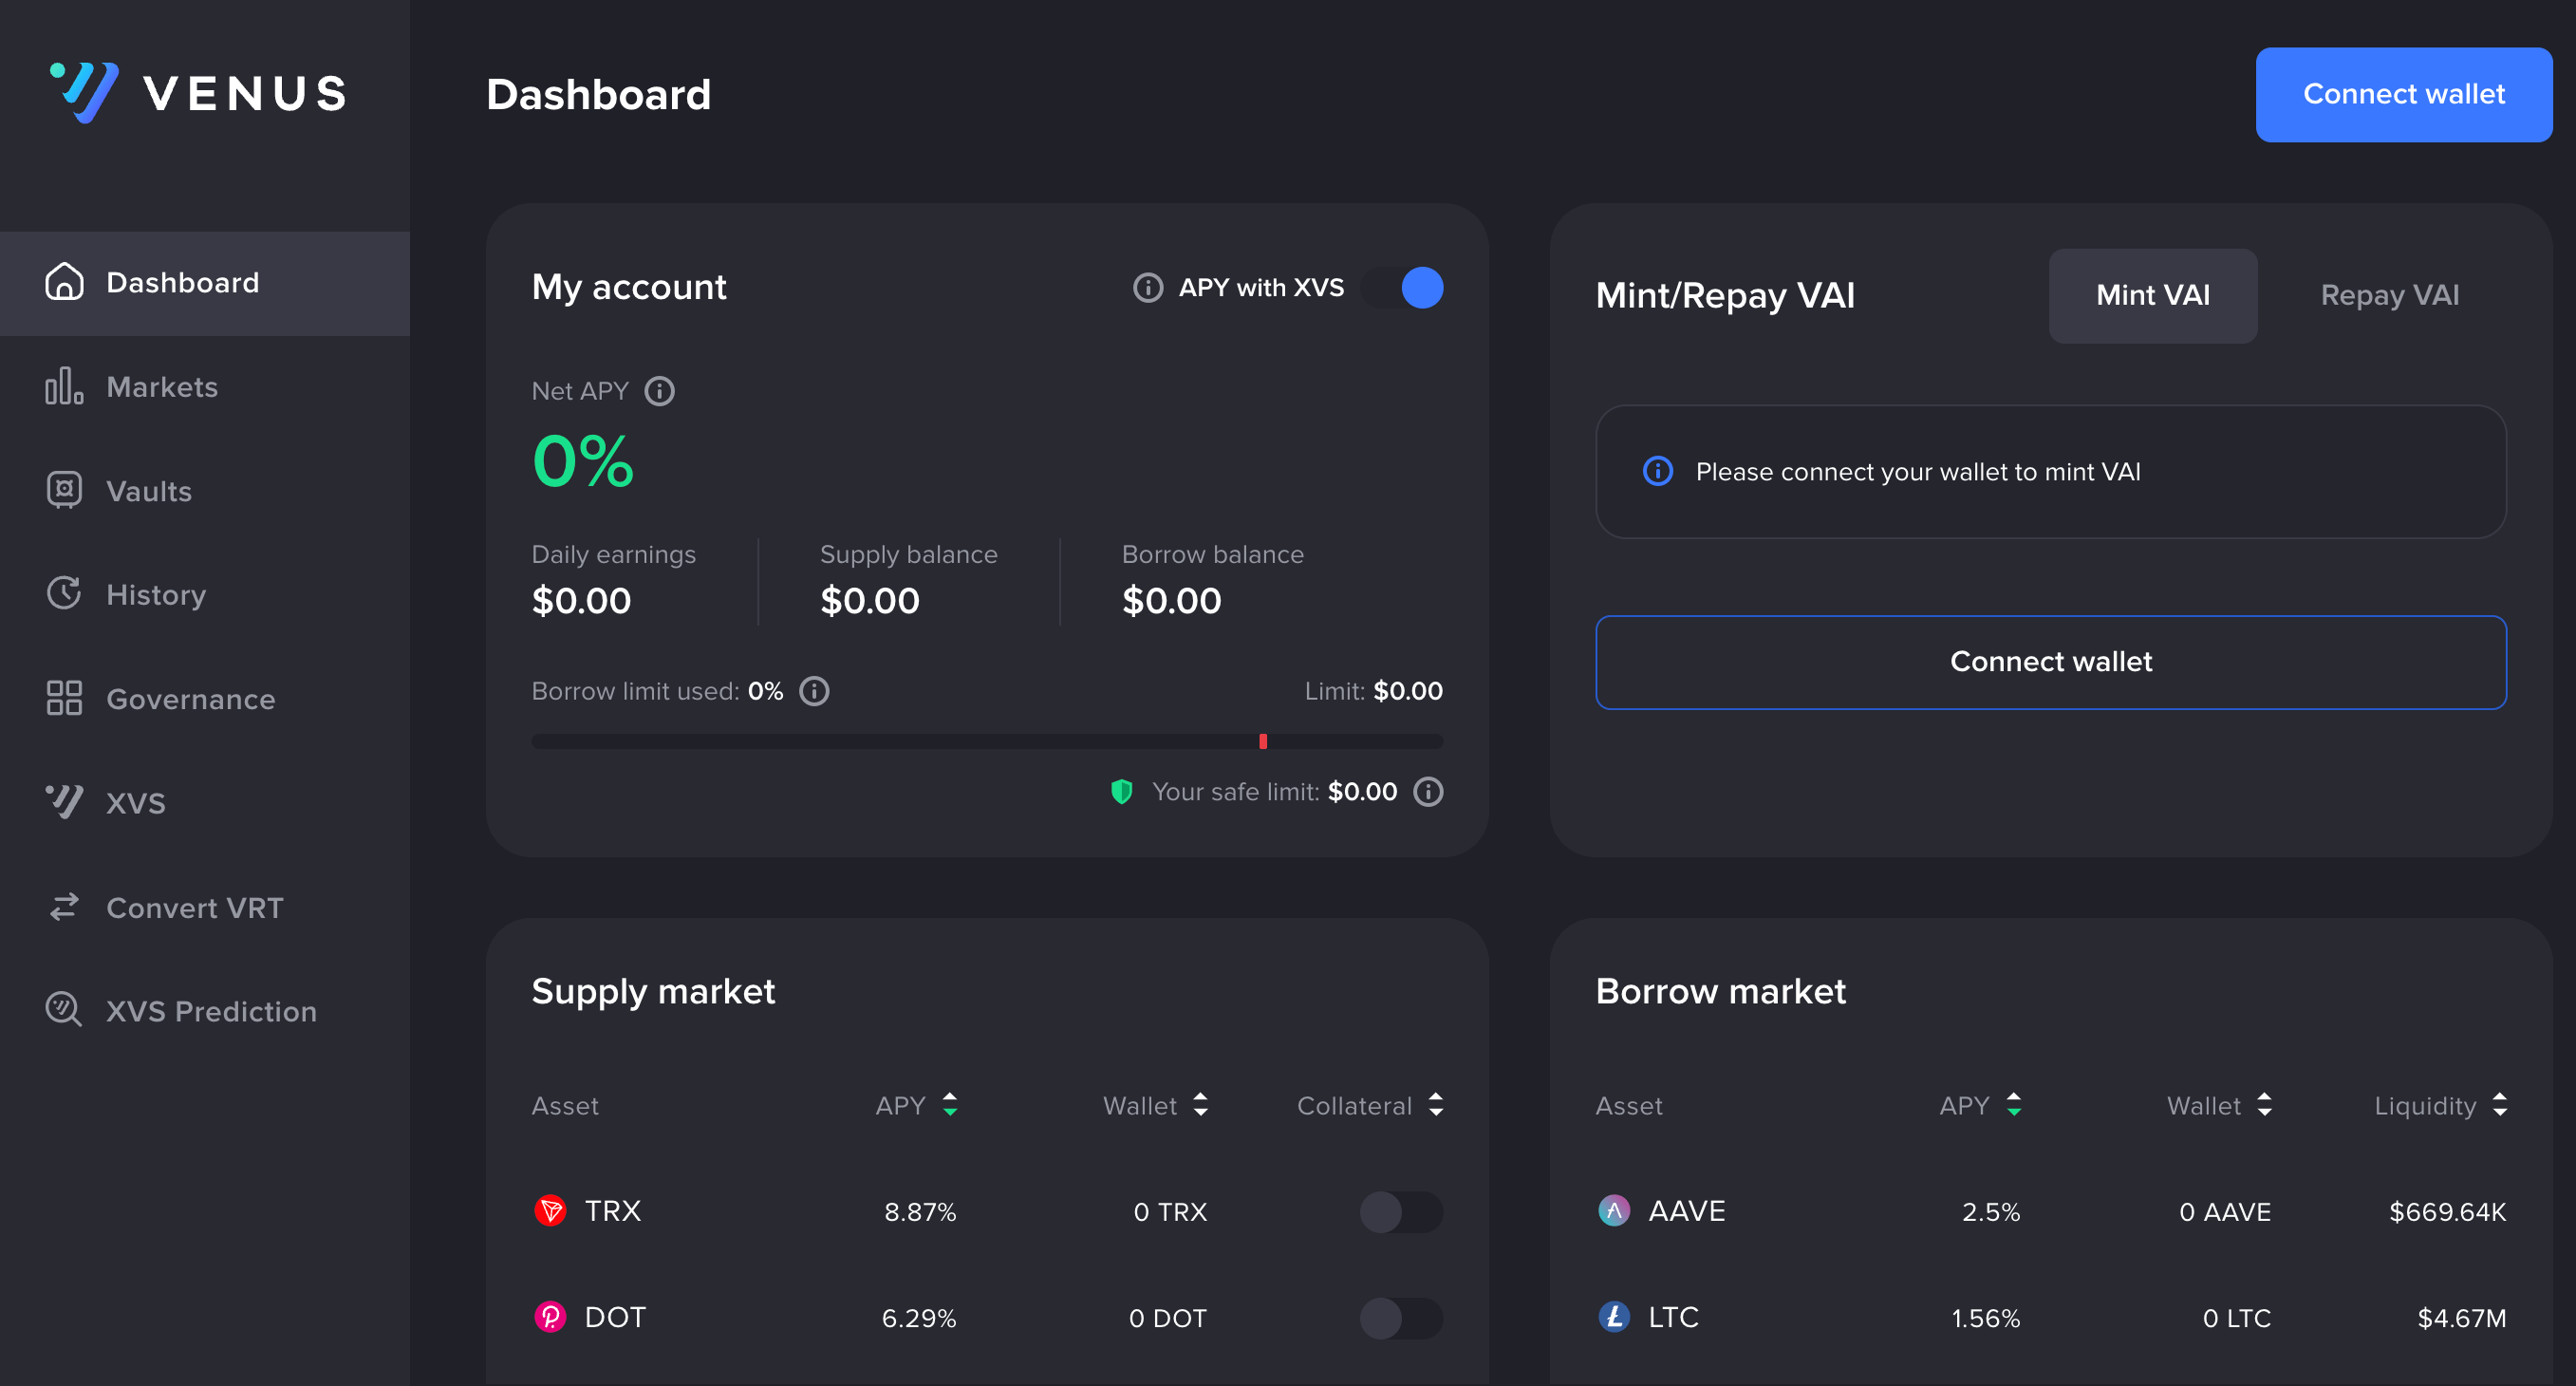
Task: Click the LTC 1.56% borrow APY
Action: [1986, 1318]
